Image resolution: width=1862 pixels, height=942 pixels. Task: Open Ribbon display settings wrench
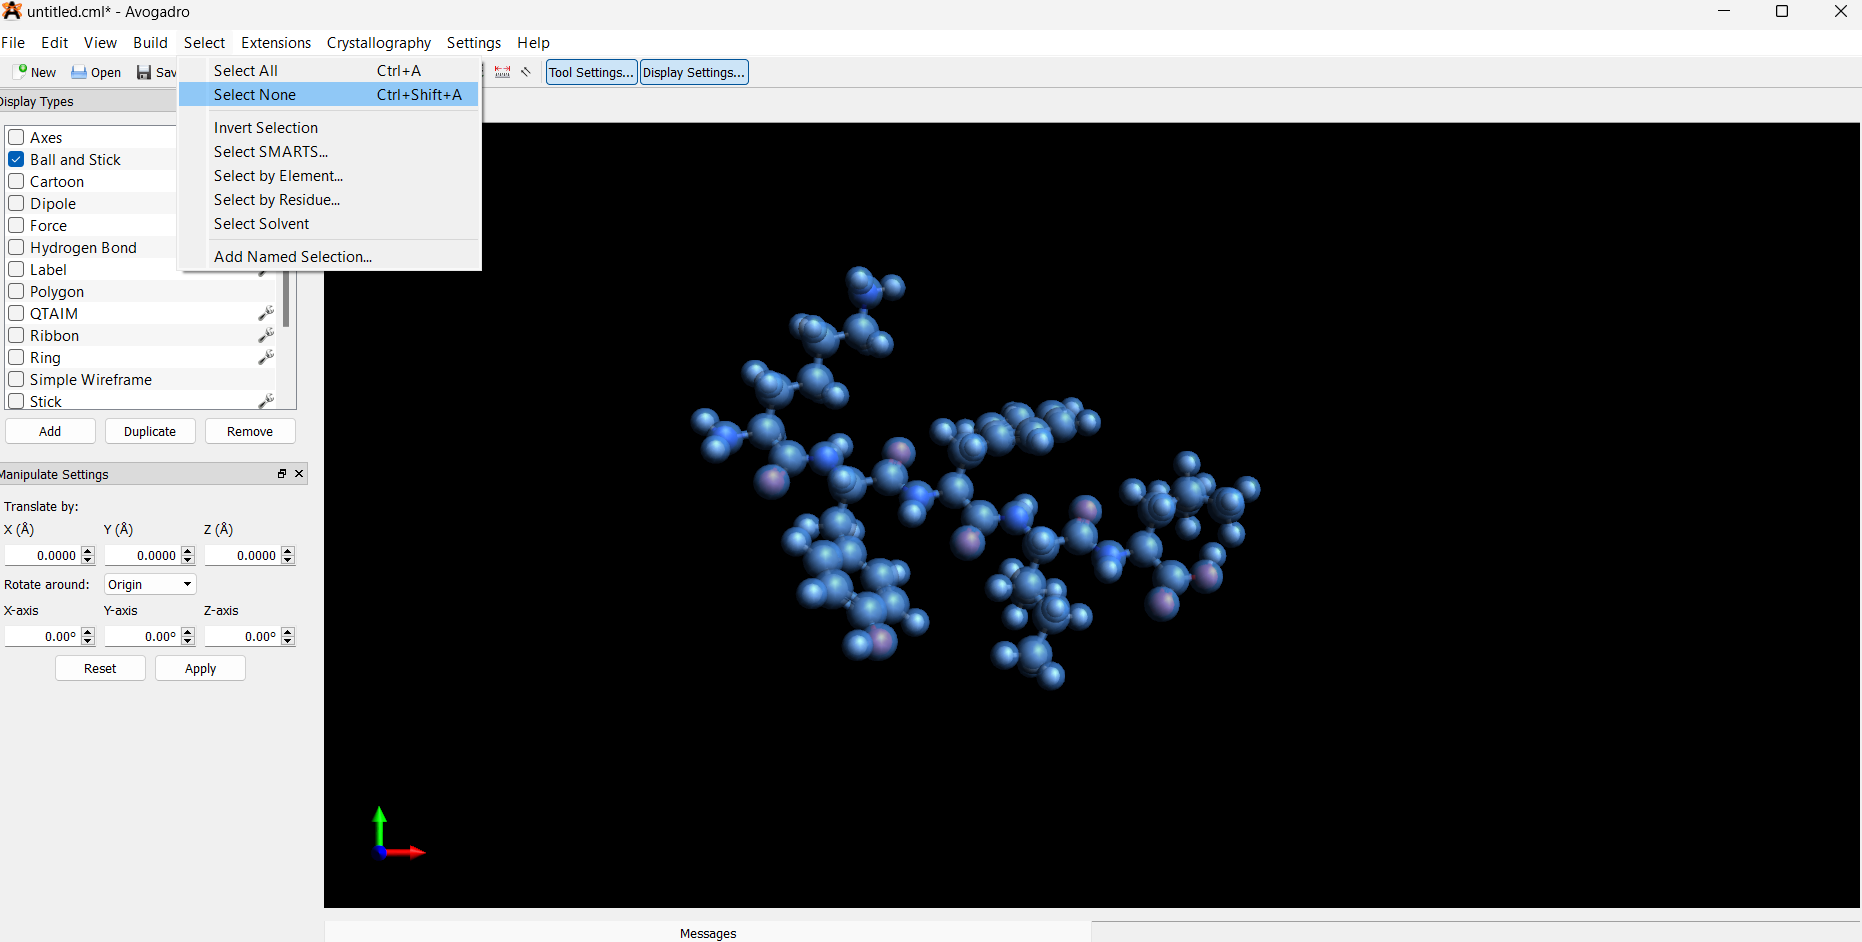[x=266, y=336]
